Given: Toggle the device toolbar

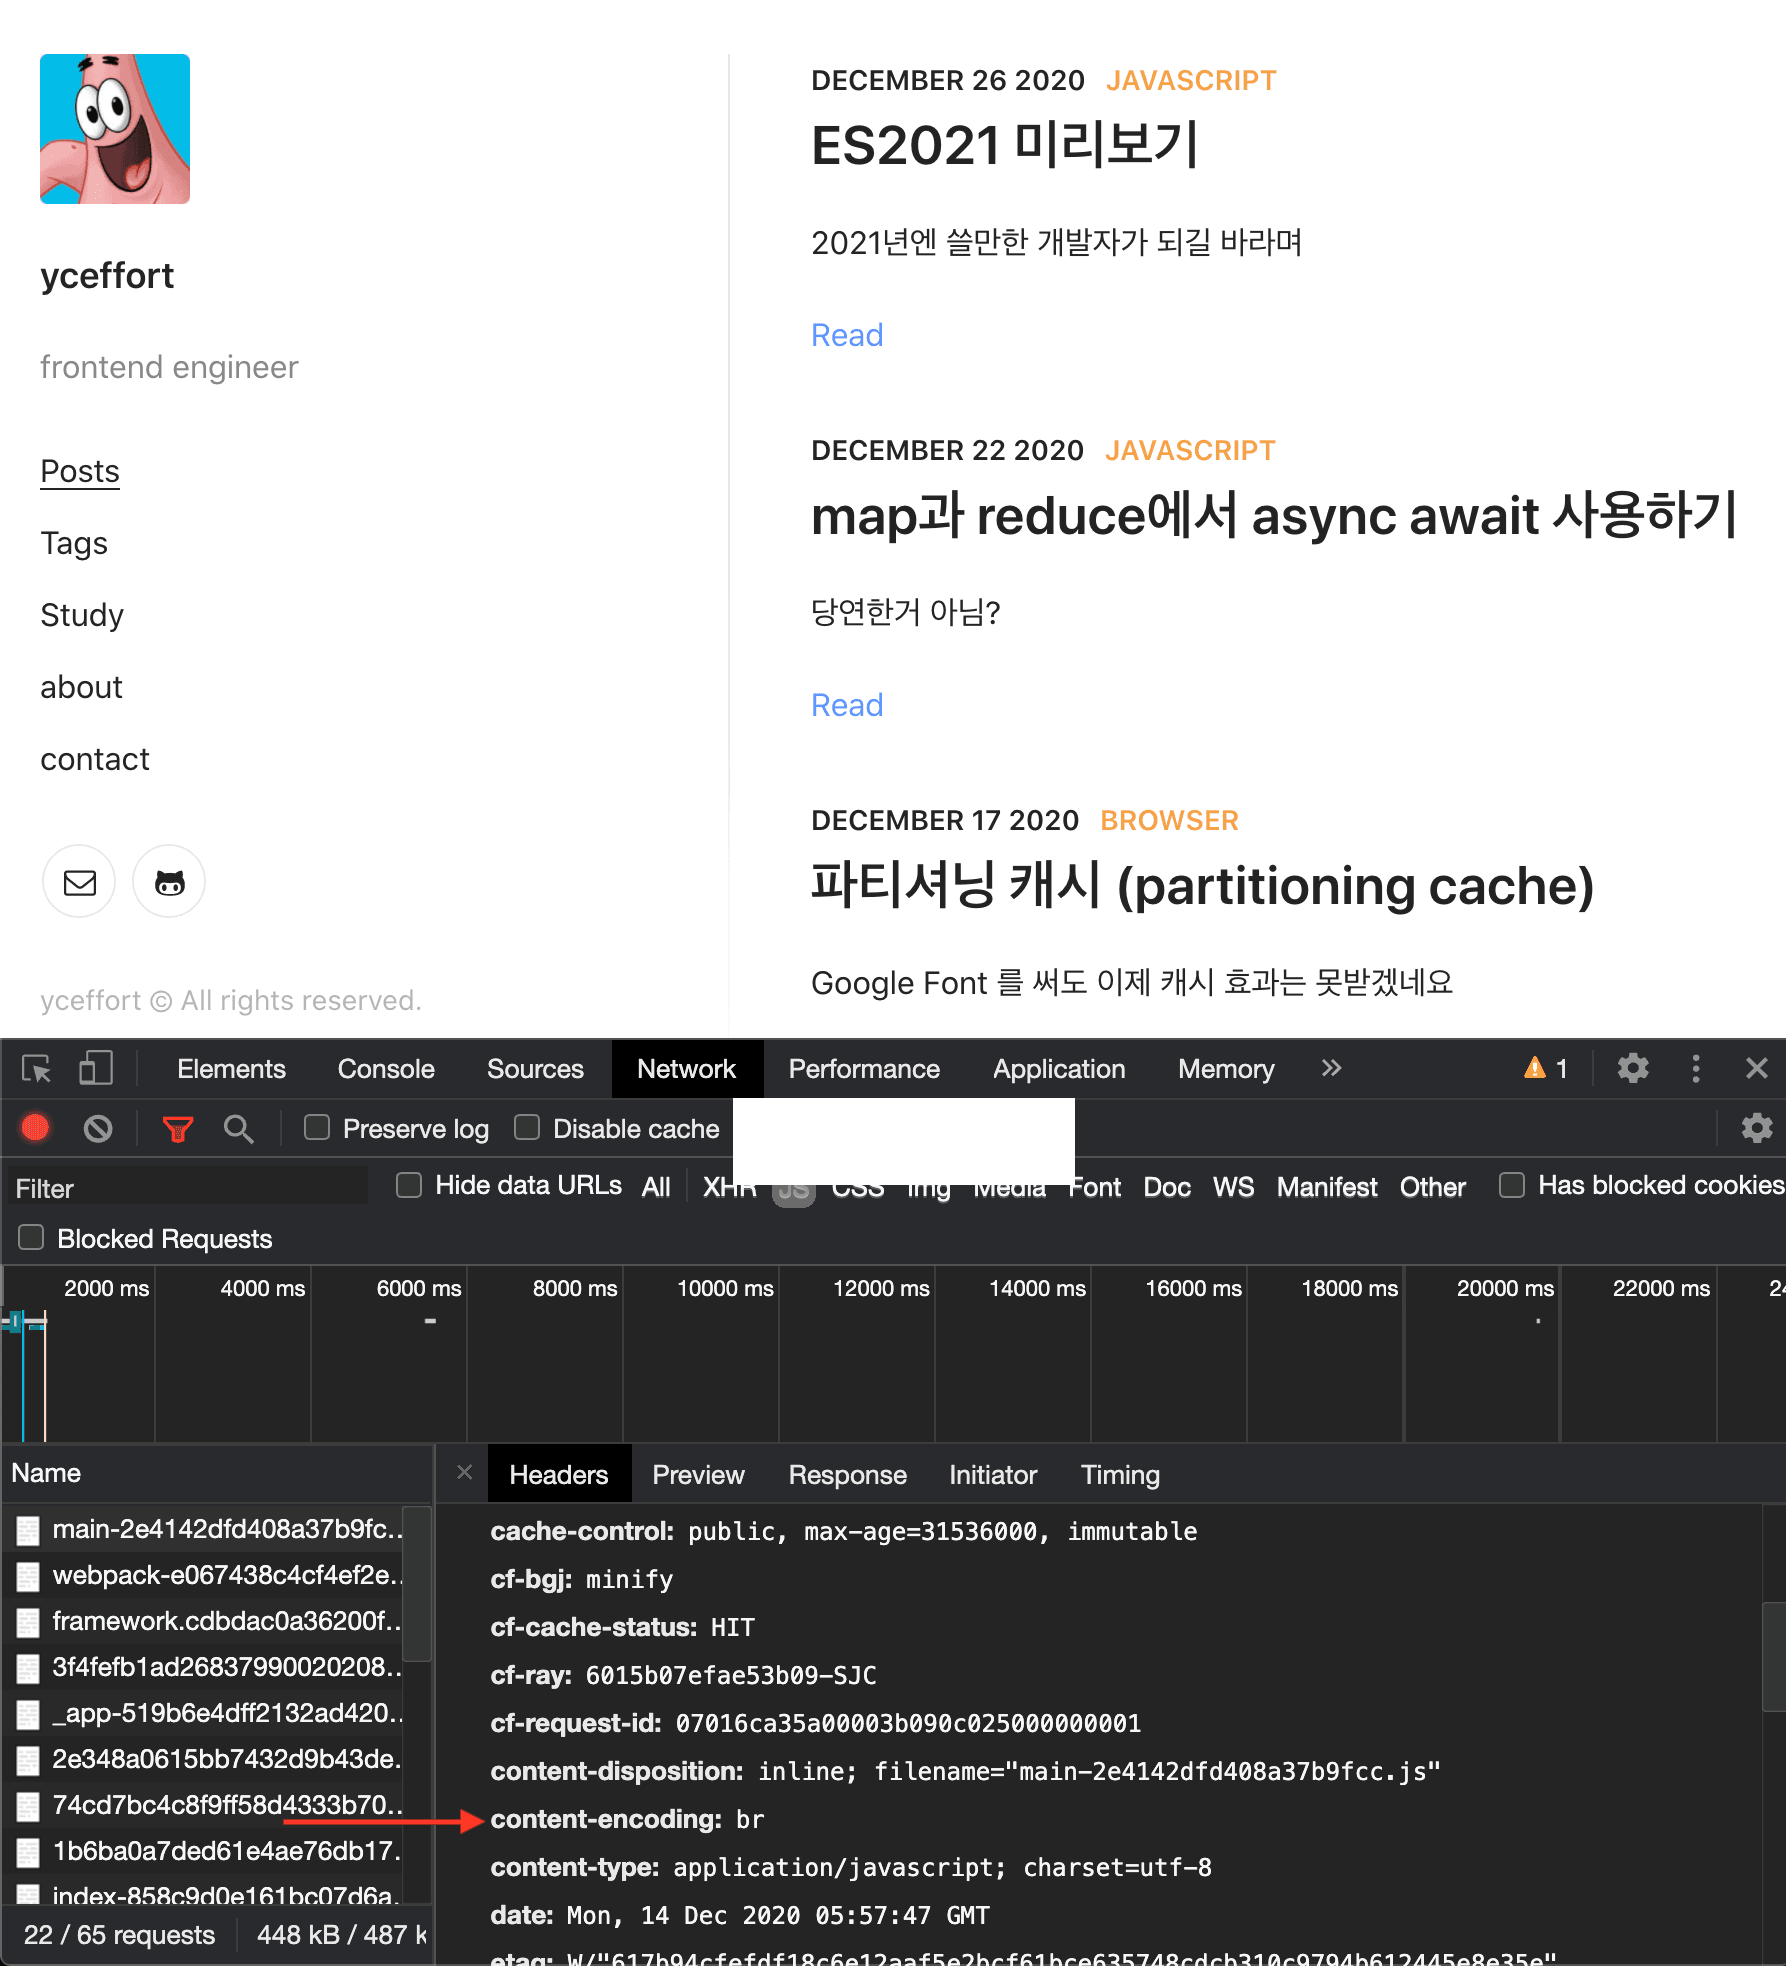Looking at the screenshot, I should pyautogui.click(x=95, y=1068).
